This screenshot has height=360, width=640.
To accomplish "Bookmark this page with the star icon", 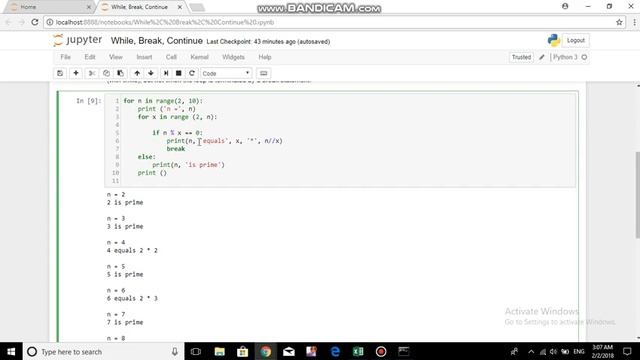I will tap(619, 22).
